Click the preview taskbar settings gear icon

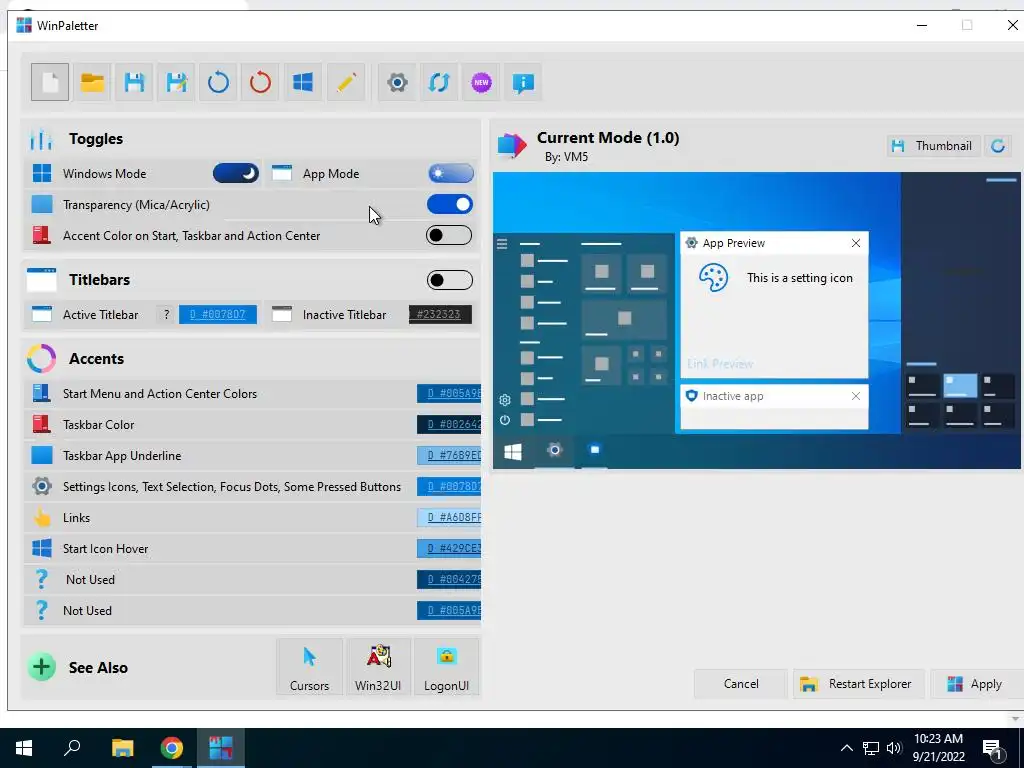coord(554,449)
